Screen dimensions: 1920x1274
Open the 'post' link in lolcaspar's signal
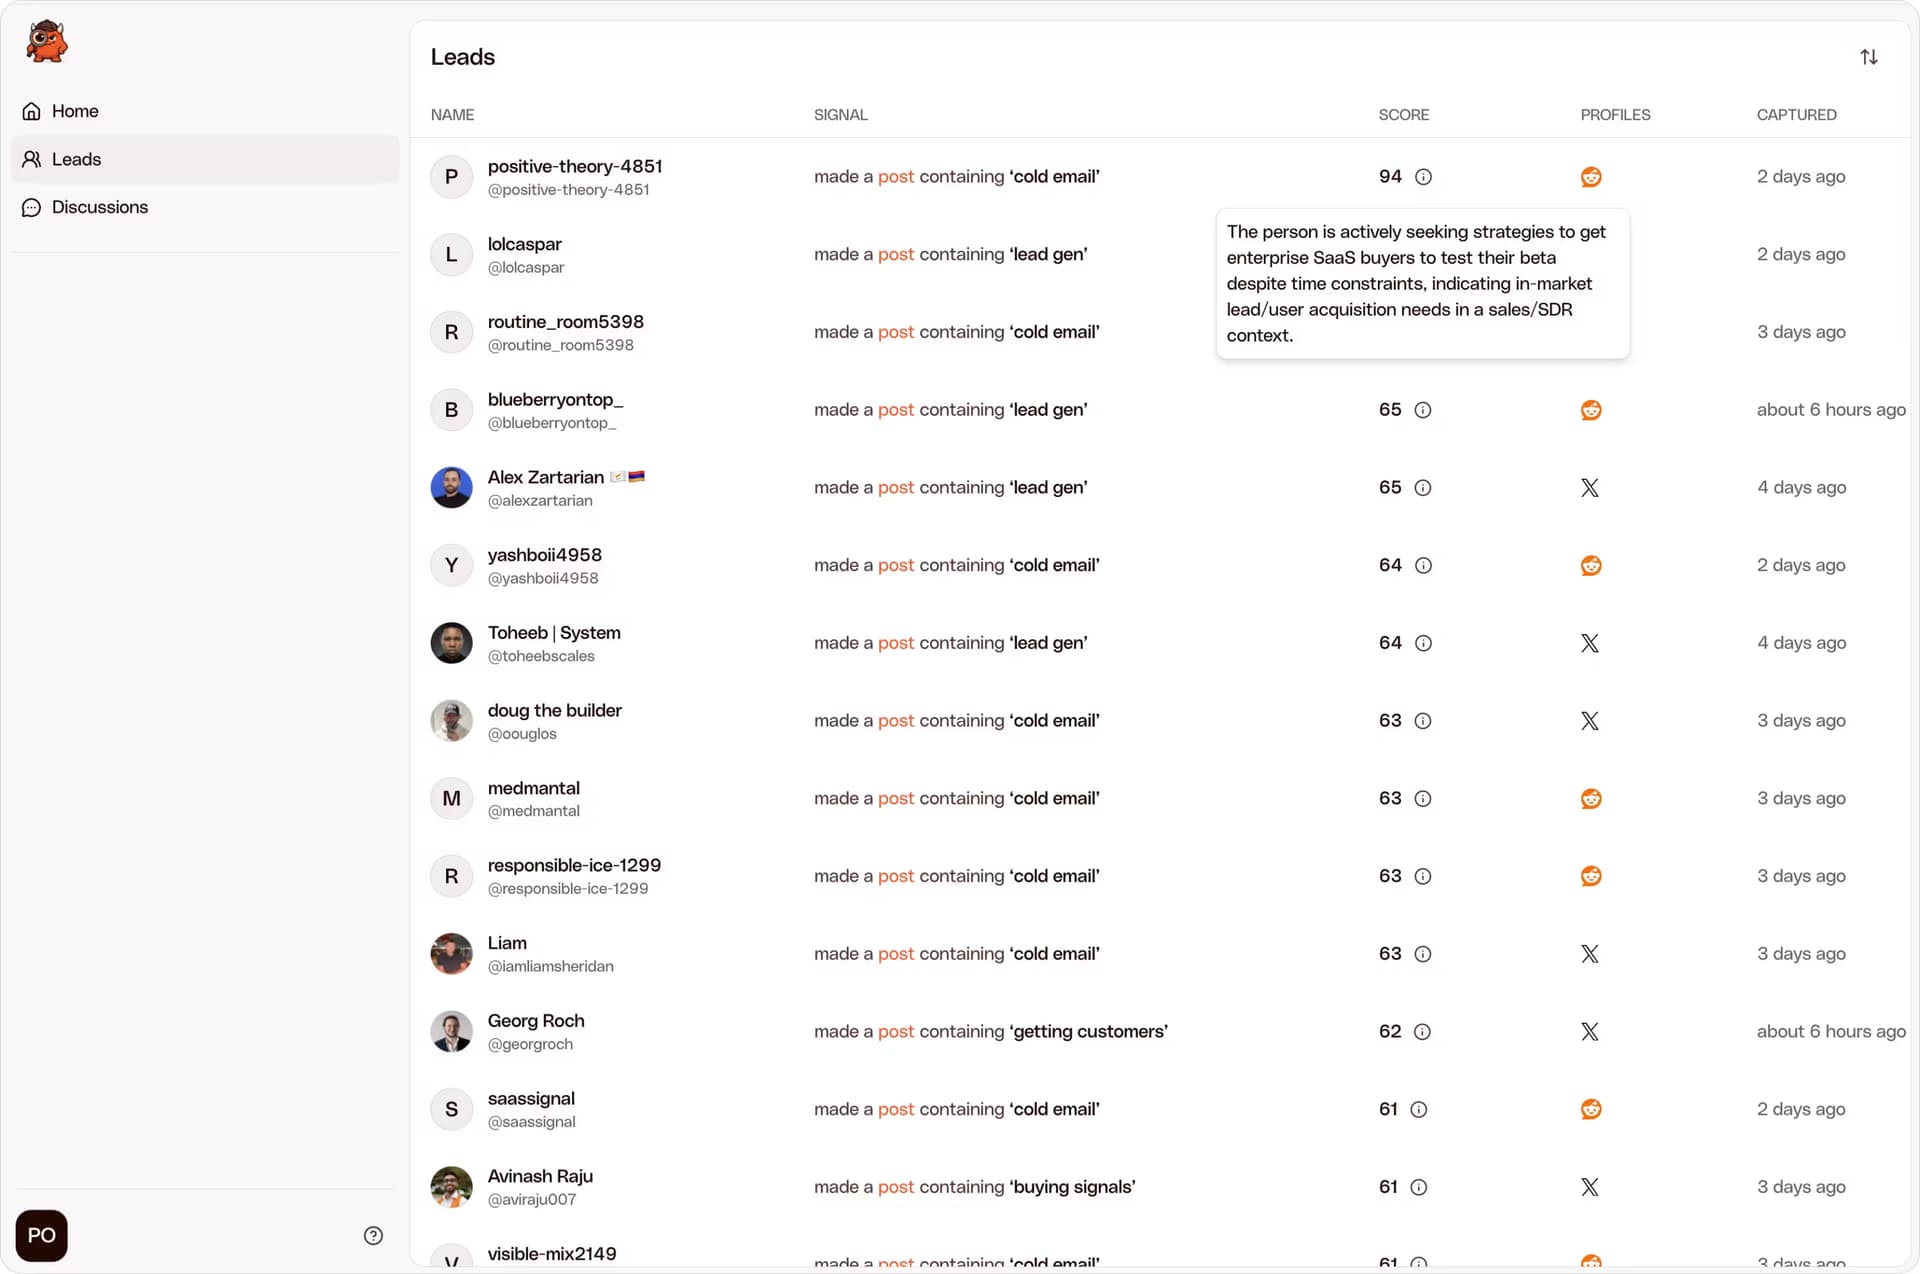(895, 254)
